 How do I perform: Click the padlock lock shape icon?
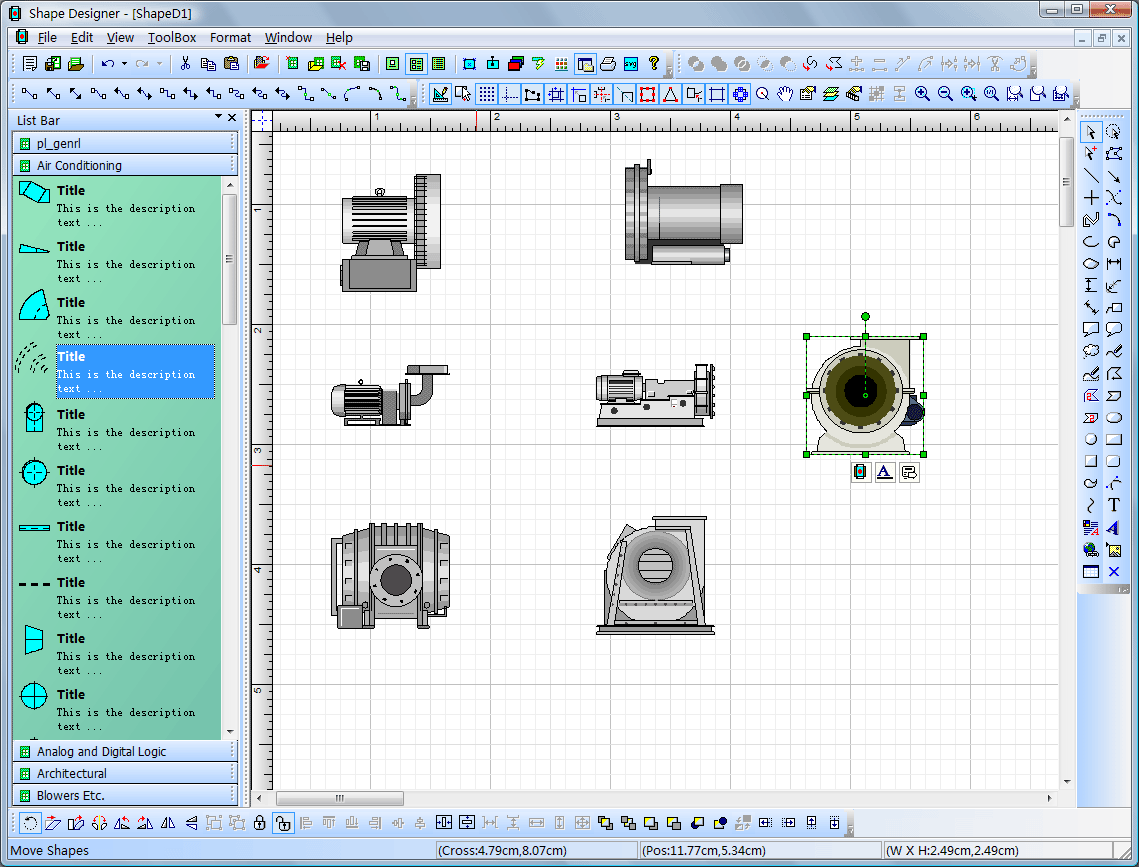coord(259,823)
